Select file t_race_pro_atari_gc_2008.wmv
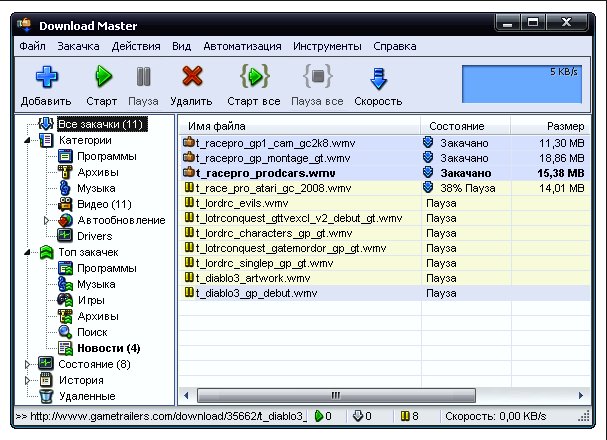 273,188
